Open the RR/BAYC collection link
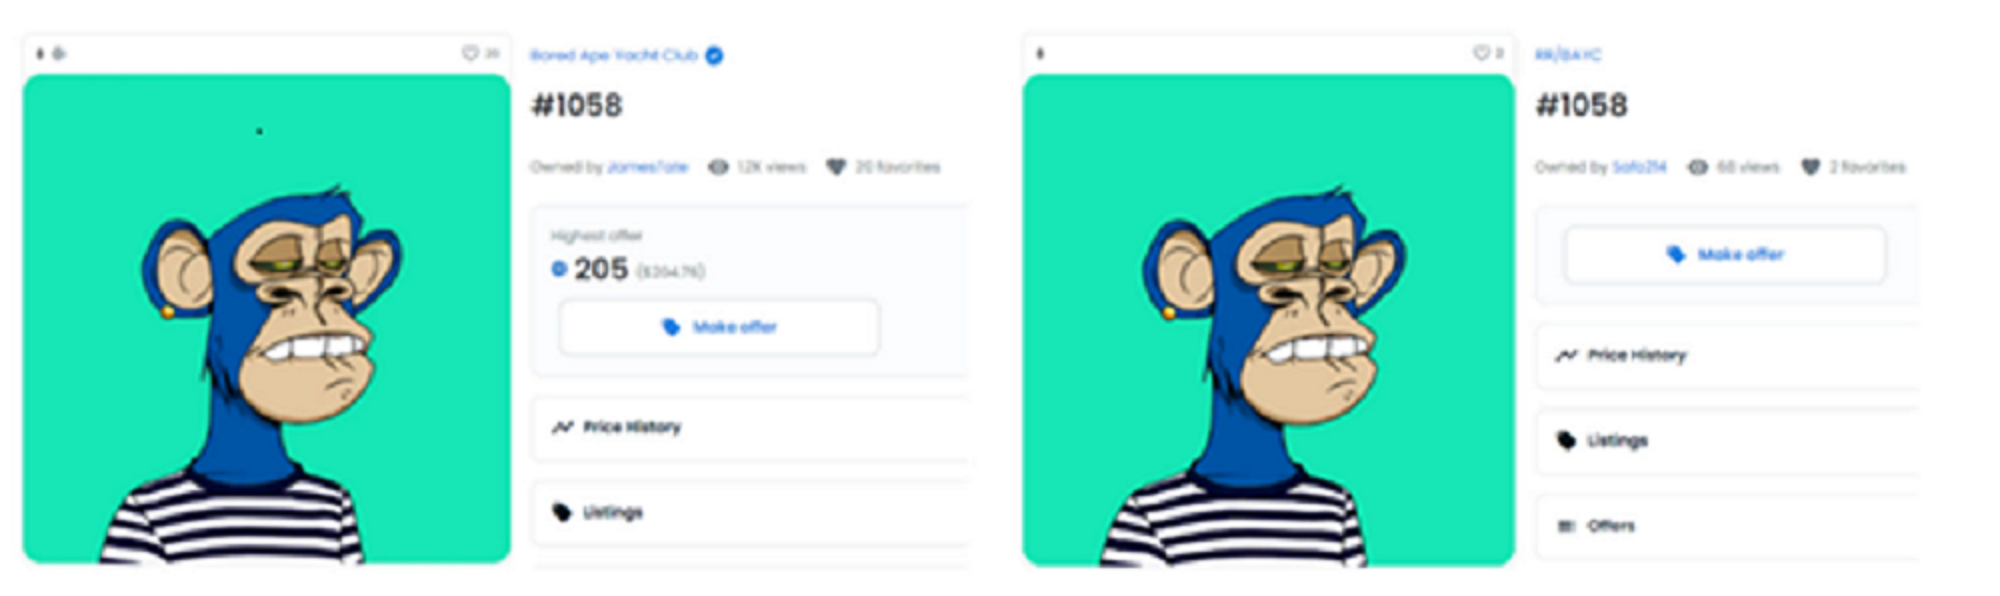Viewport: 2000px width, 596px height. pos(1568,55)
